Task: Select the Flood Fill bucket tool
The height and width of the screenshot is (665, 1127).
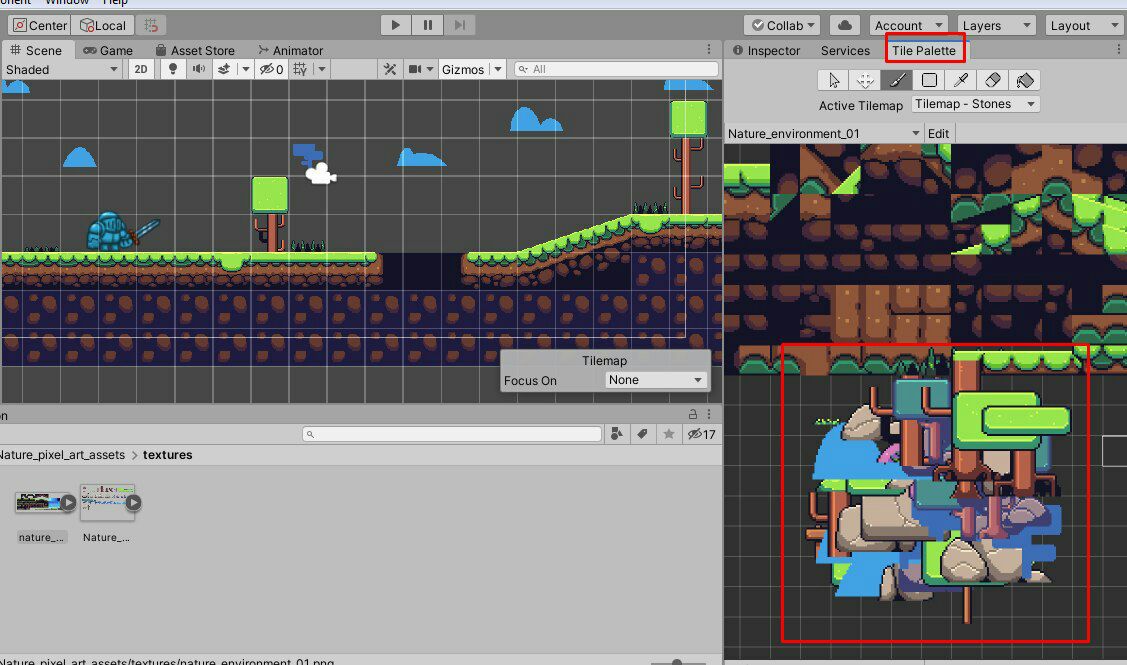Action: [x=1025, y=81]
